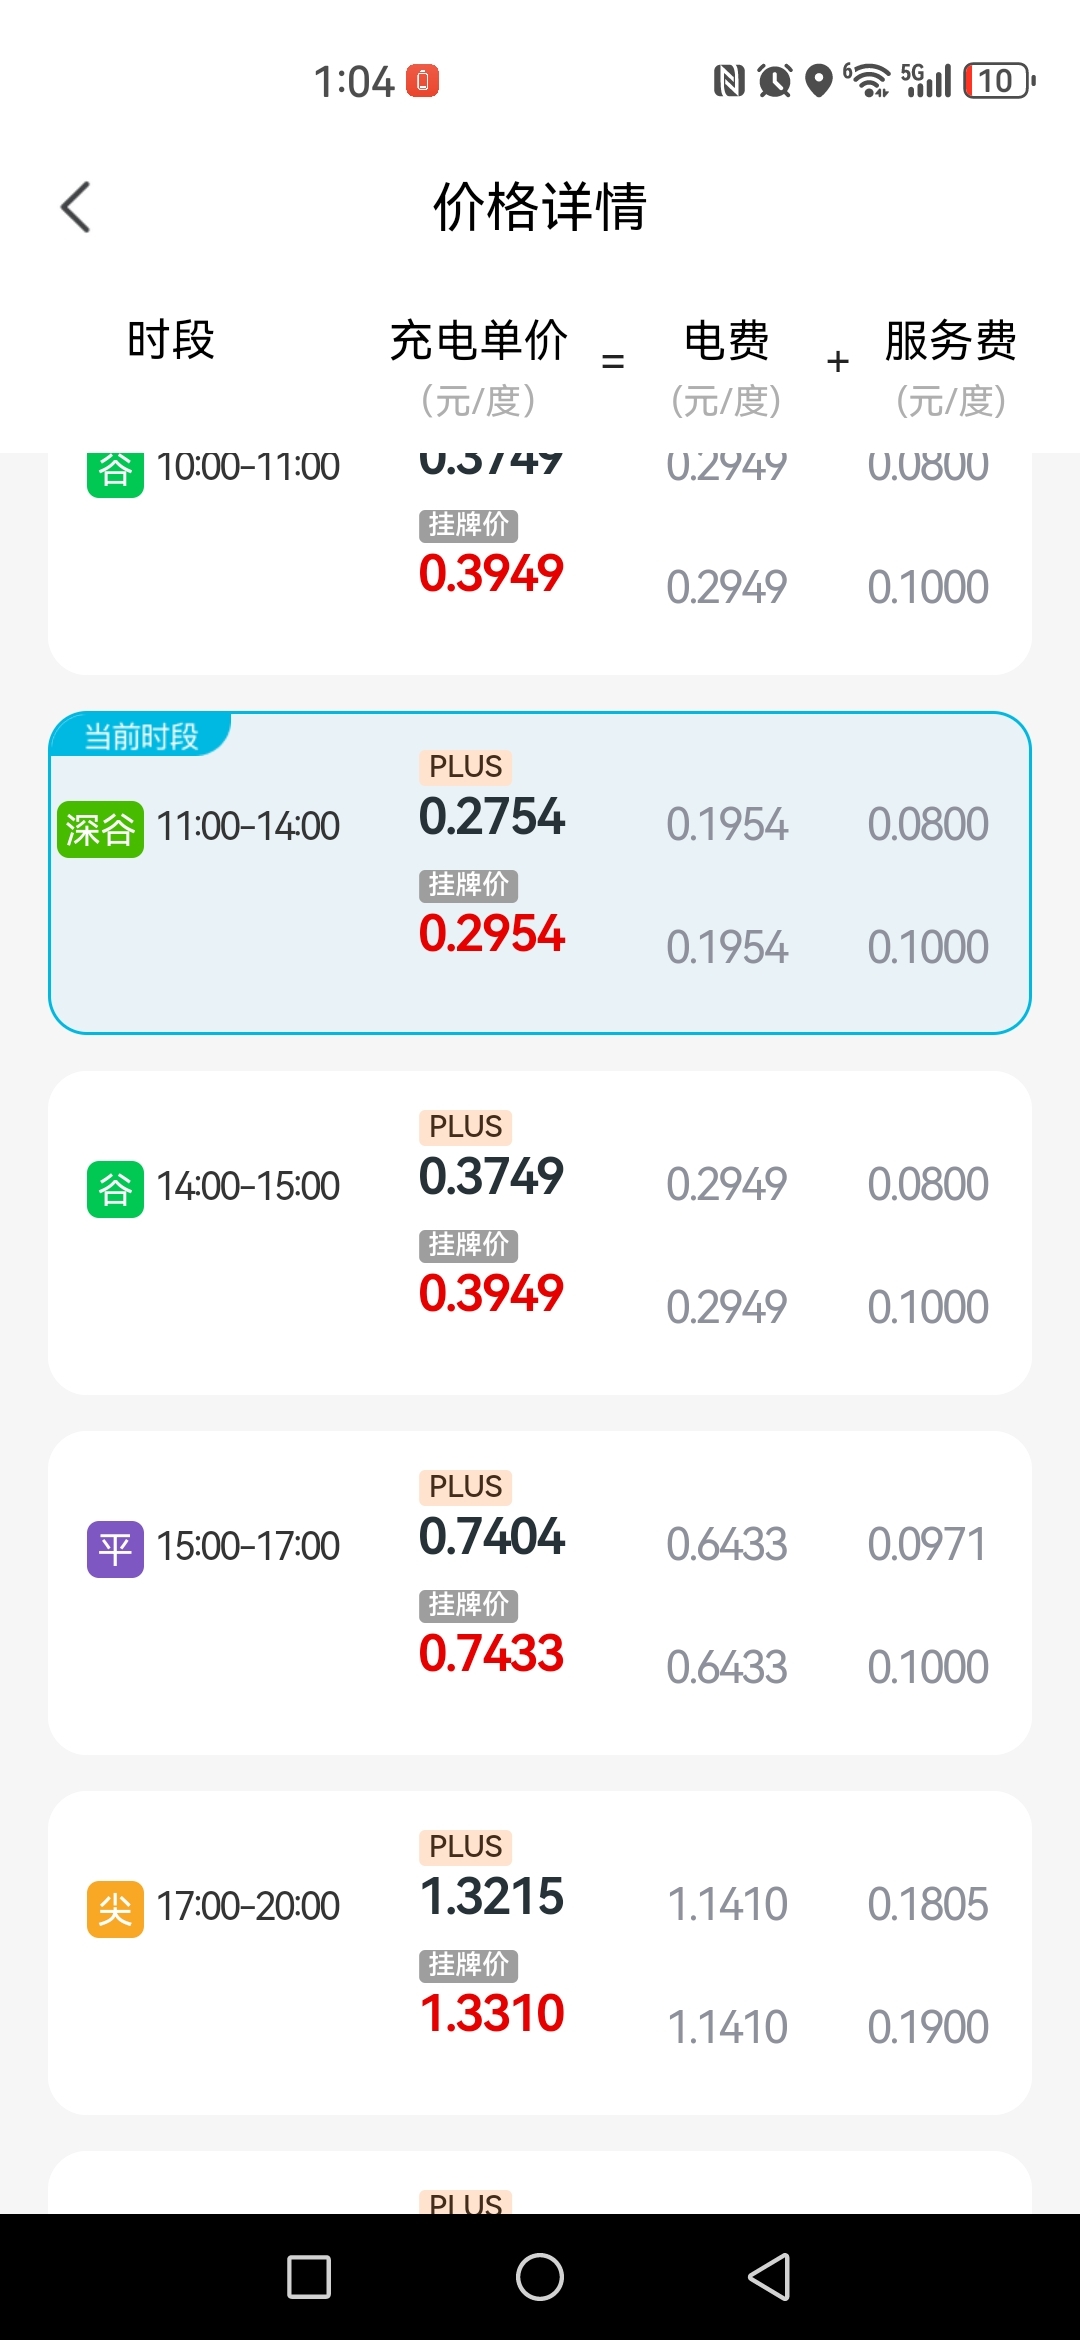Tap the back arrow icon
Screen dimensions: 1080x2340
[x=76, y=207]
